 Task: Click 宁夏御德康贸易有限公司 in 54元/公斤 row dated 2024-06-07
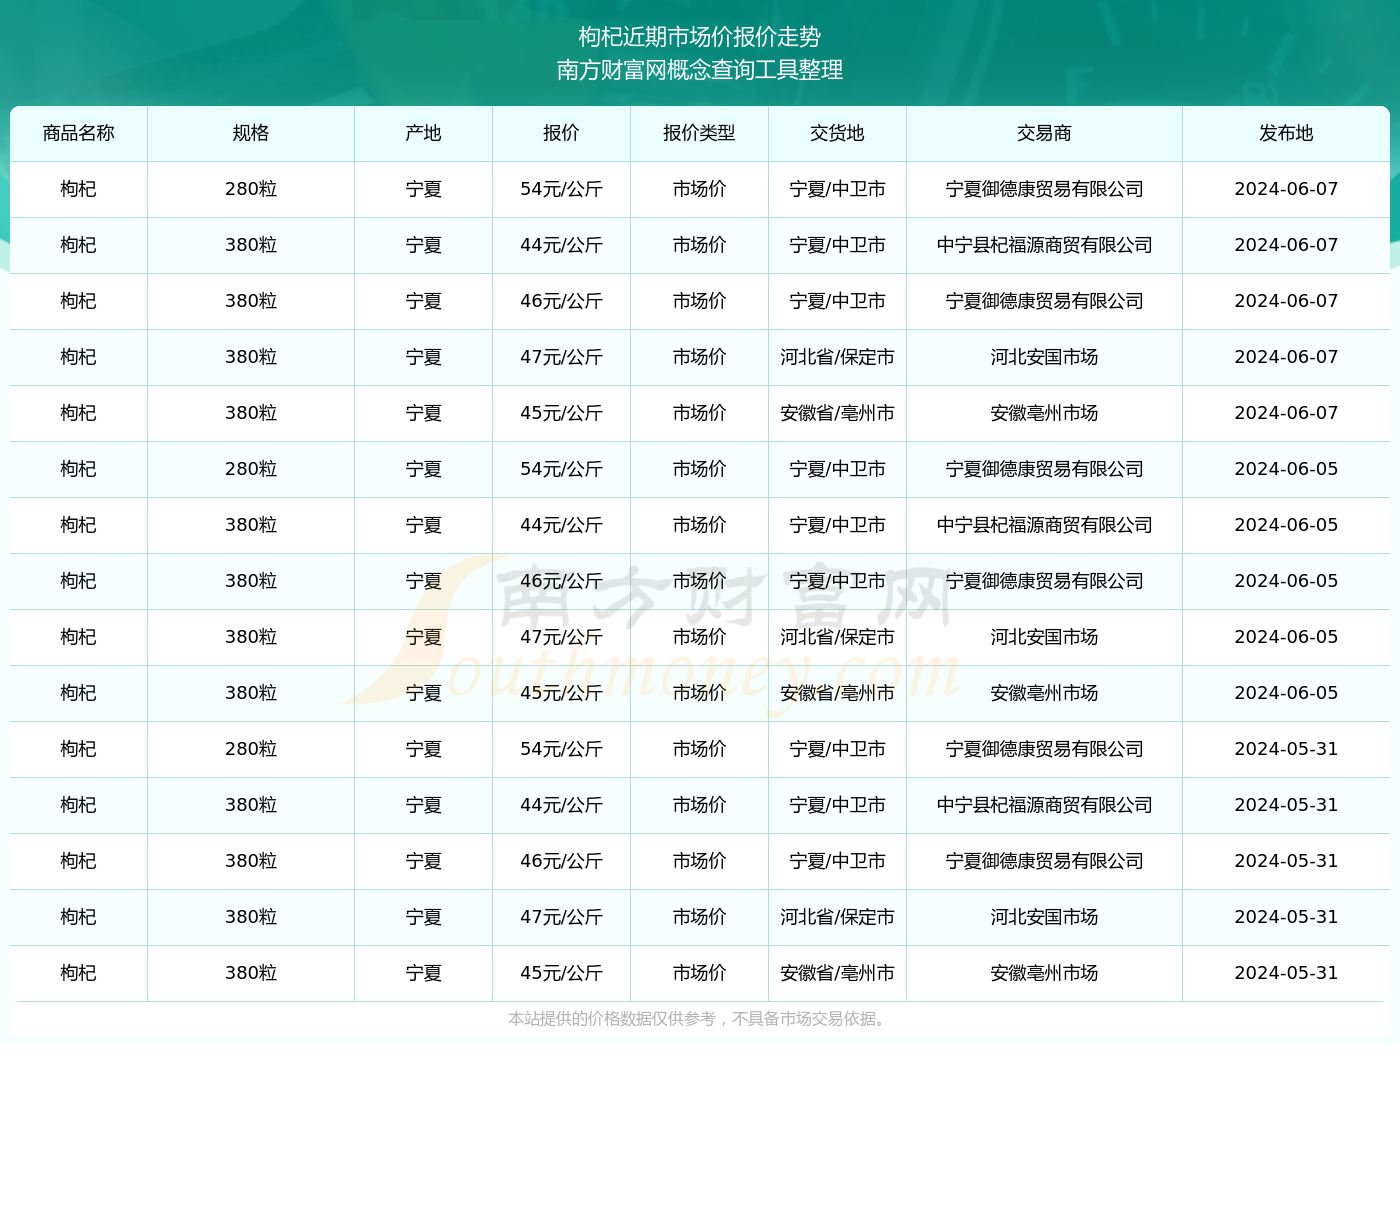[1044, 189]
